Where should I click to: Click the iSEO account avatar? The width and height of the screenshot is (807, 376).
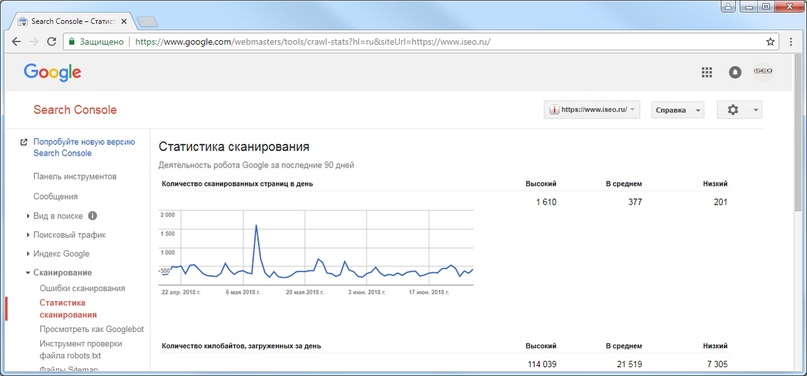pyautogui.click(x=763, y=72)
